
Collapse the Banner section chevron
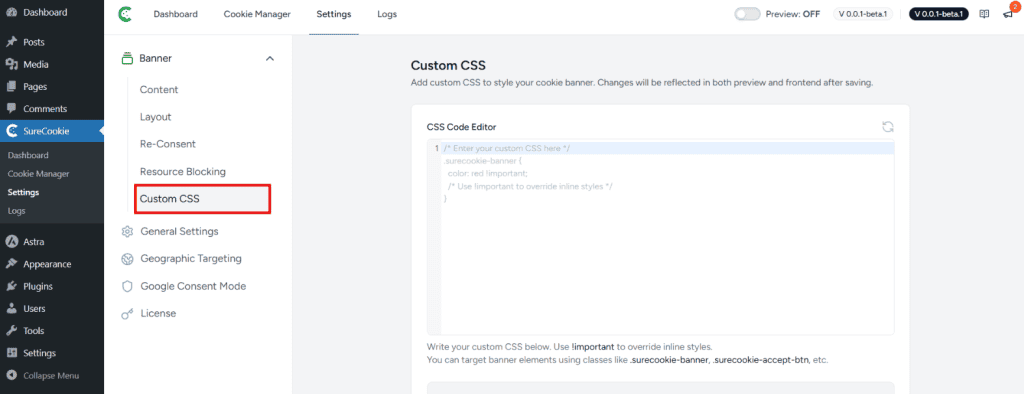click(x=270, y=59)
